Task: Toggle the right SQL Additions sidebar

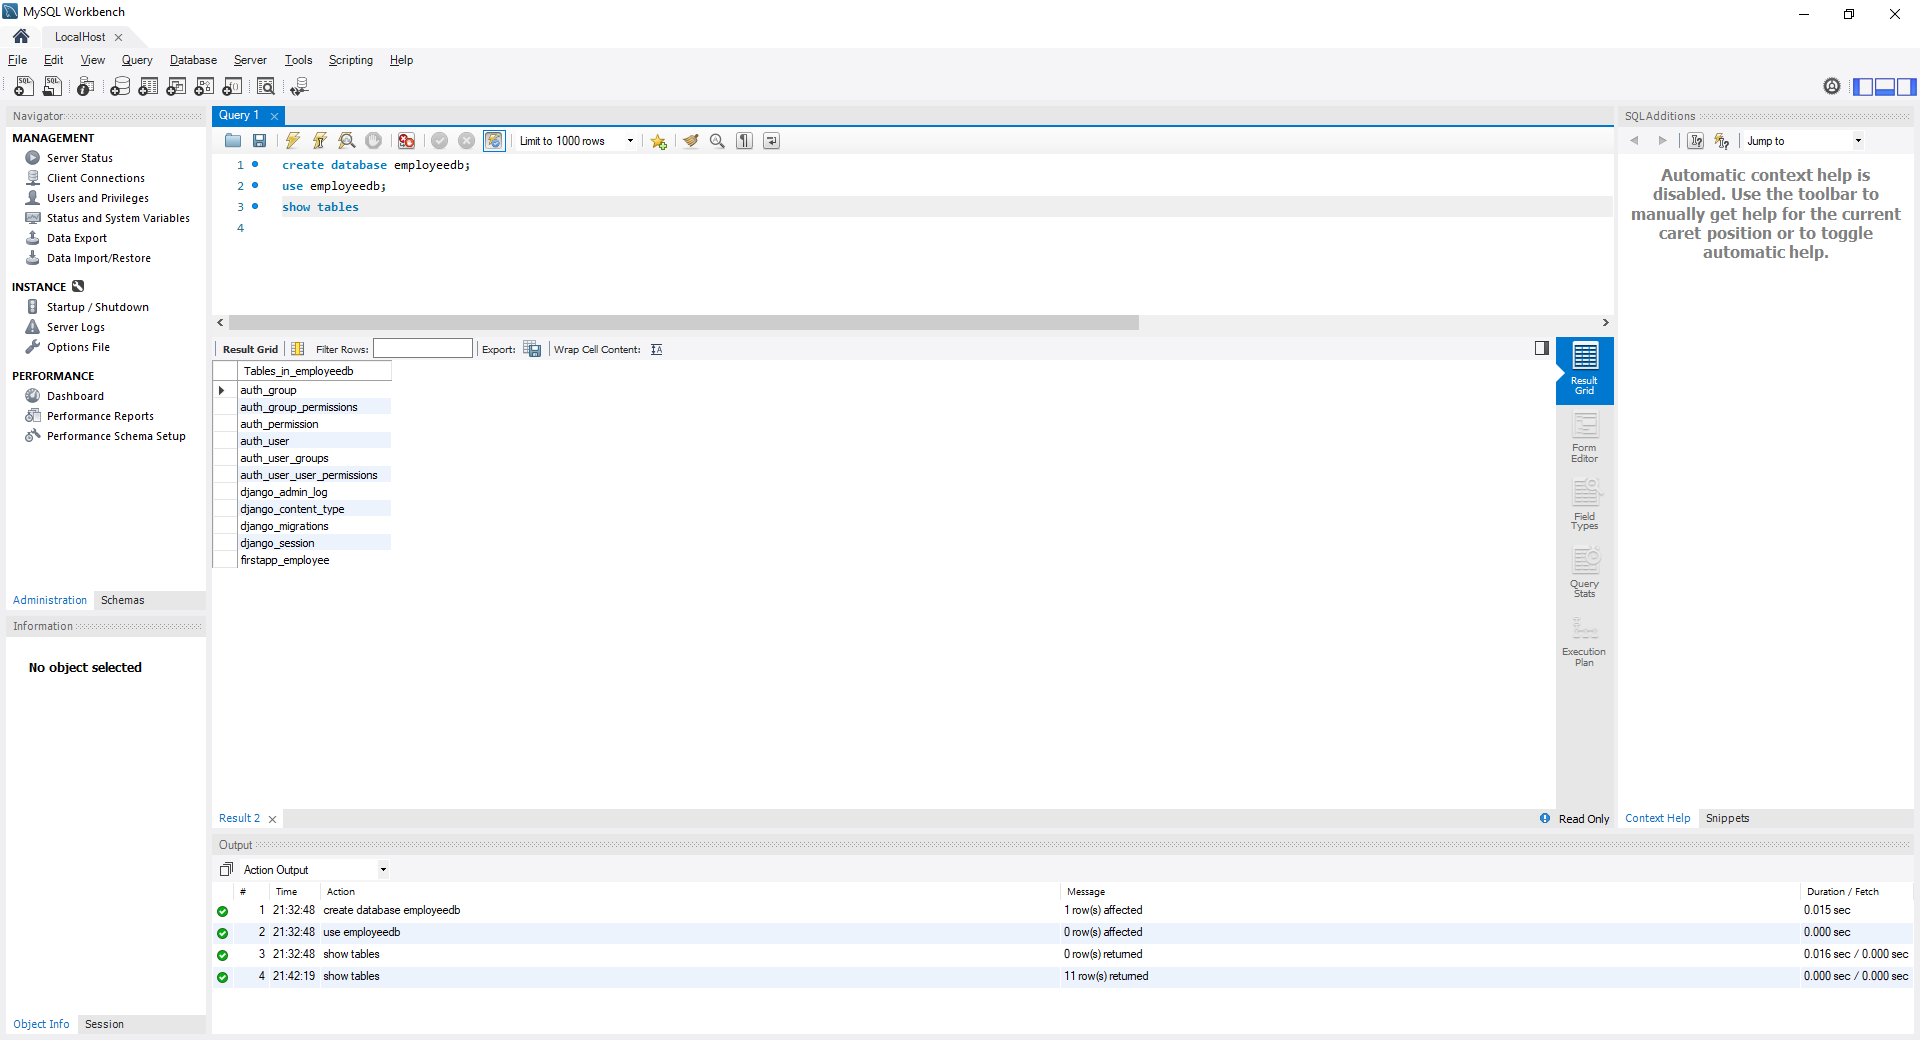Action: click(x=1906, y=87)
